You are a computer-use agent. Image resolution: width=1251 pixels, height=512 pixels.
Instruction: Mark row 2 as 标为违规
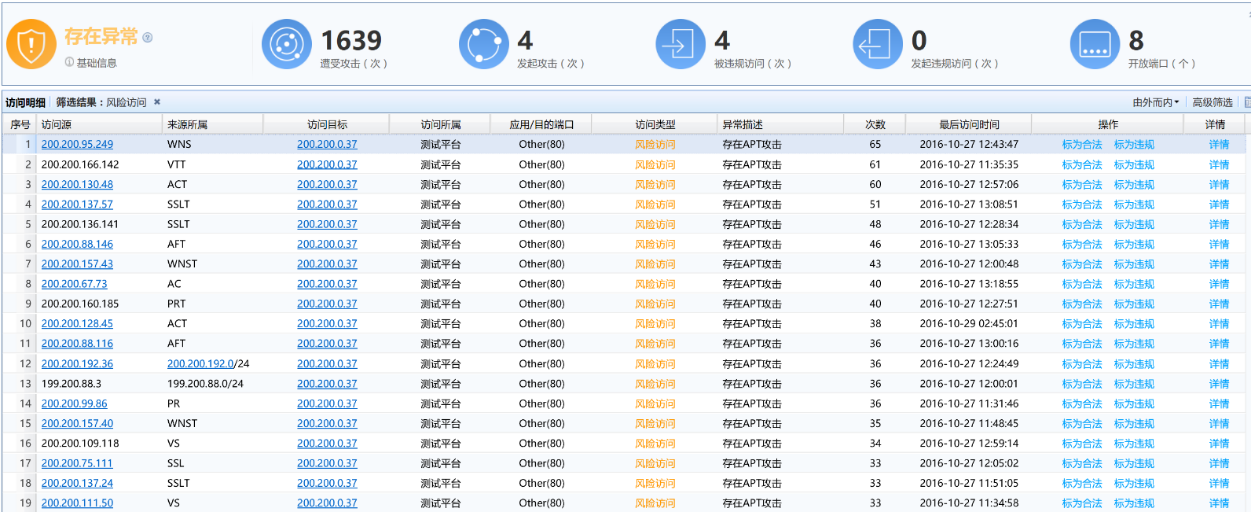click(1134, 164)
